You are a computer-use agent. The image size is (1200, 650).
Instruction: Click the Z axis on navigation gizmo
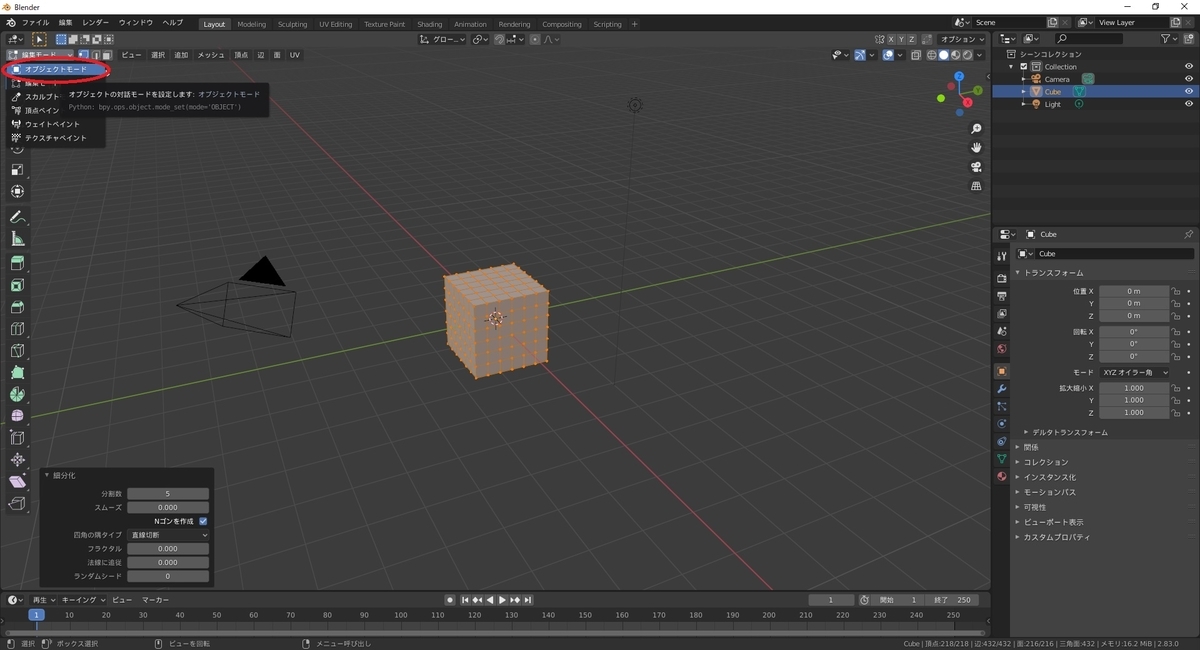[959, 76]
